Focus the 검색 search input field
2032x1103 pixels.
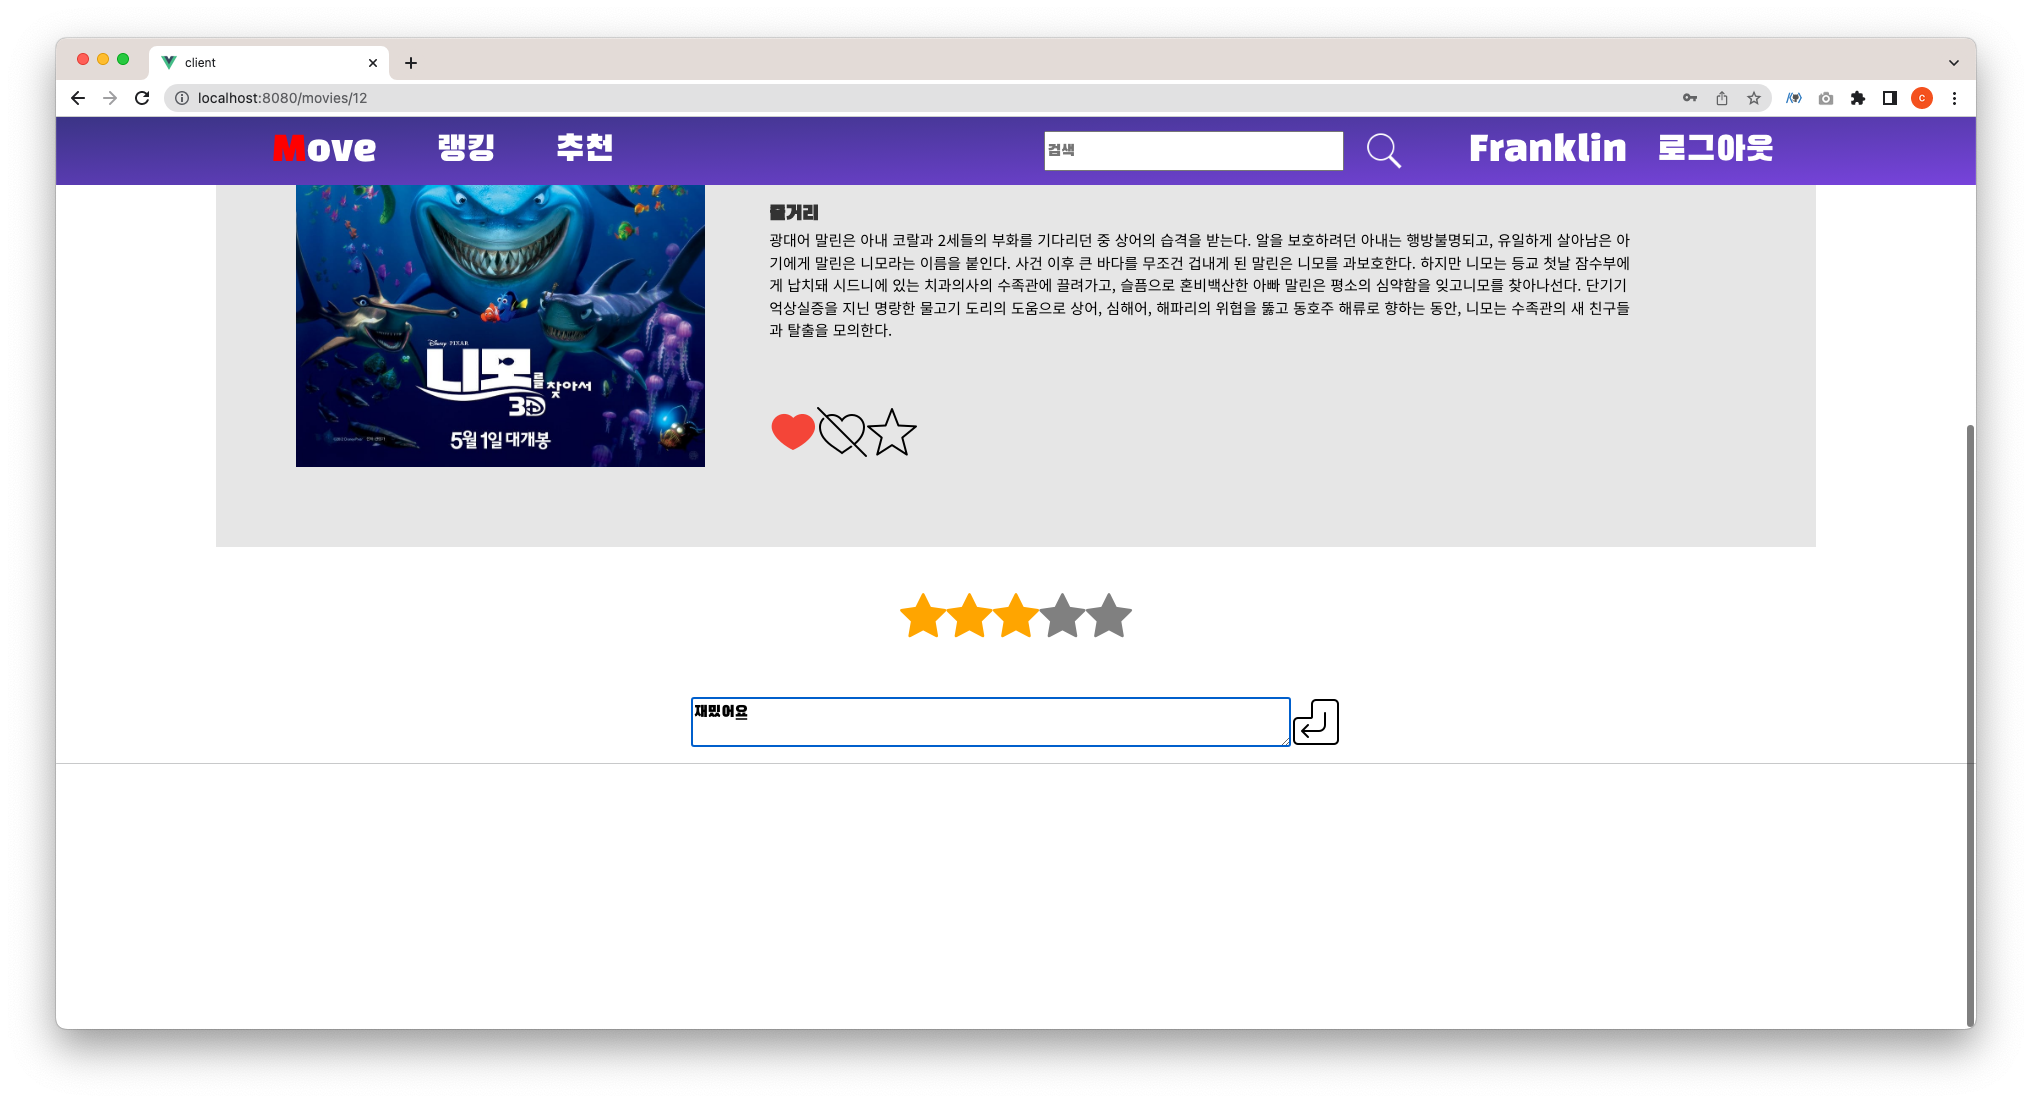(1193, 151)
